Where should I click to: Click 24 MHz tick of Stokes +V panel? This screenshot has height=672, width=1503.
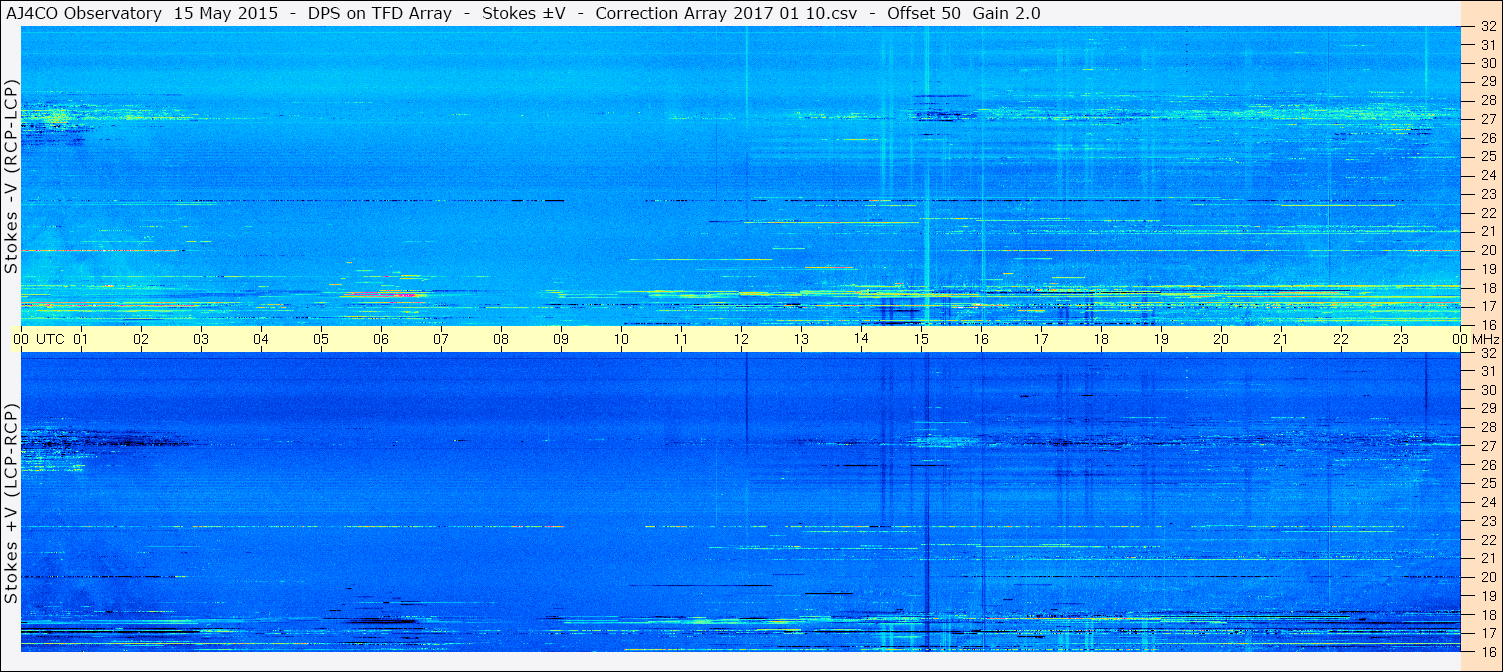(1488, 502)
